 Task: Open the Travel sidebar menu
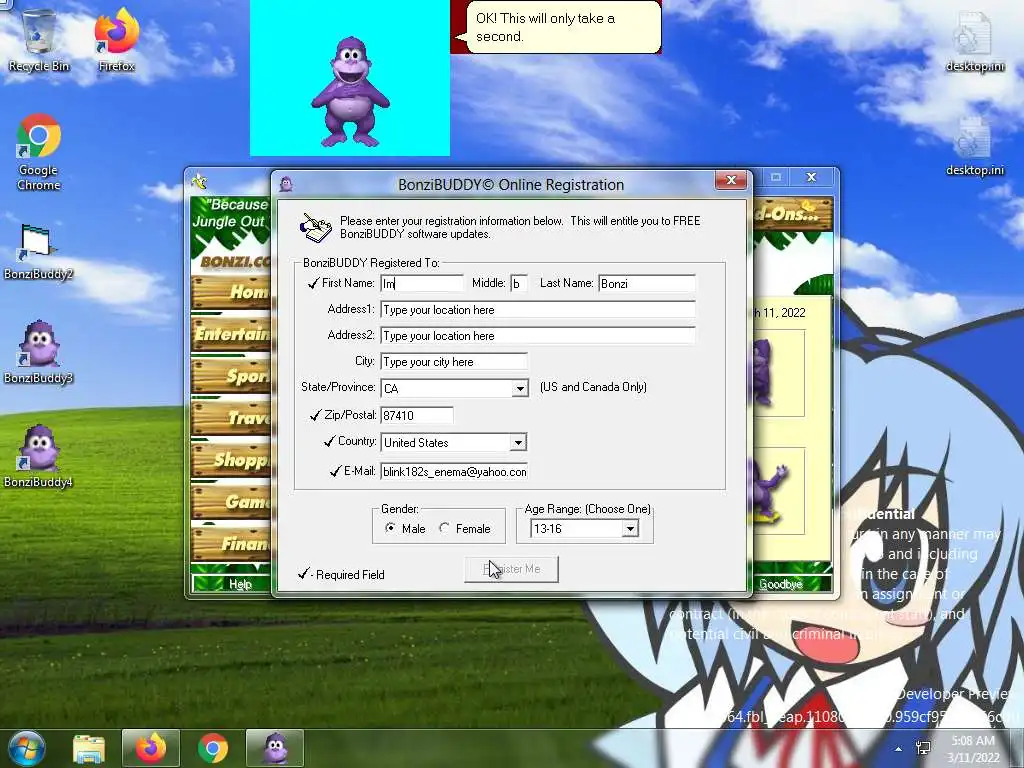click(231, 417)
